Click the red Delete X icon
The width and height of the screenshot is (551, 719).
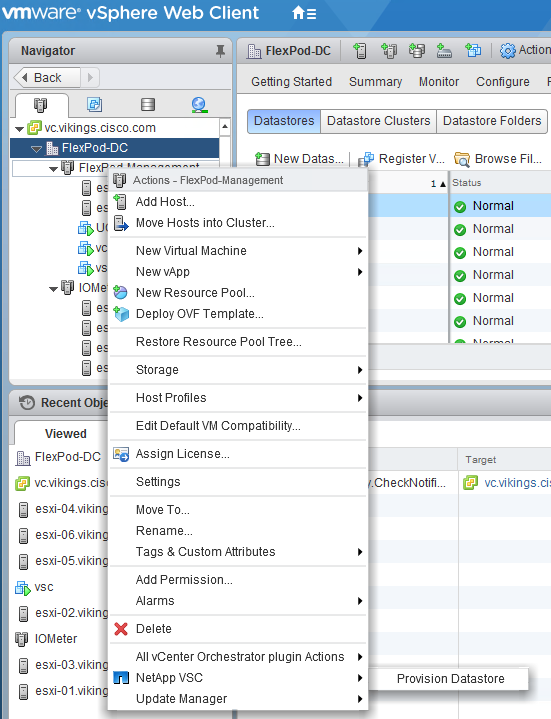[x=121, y=629]
